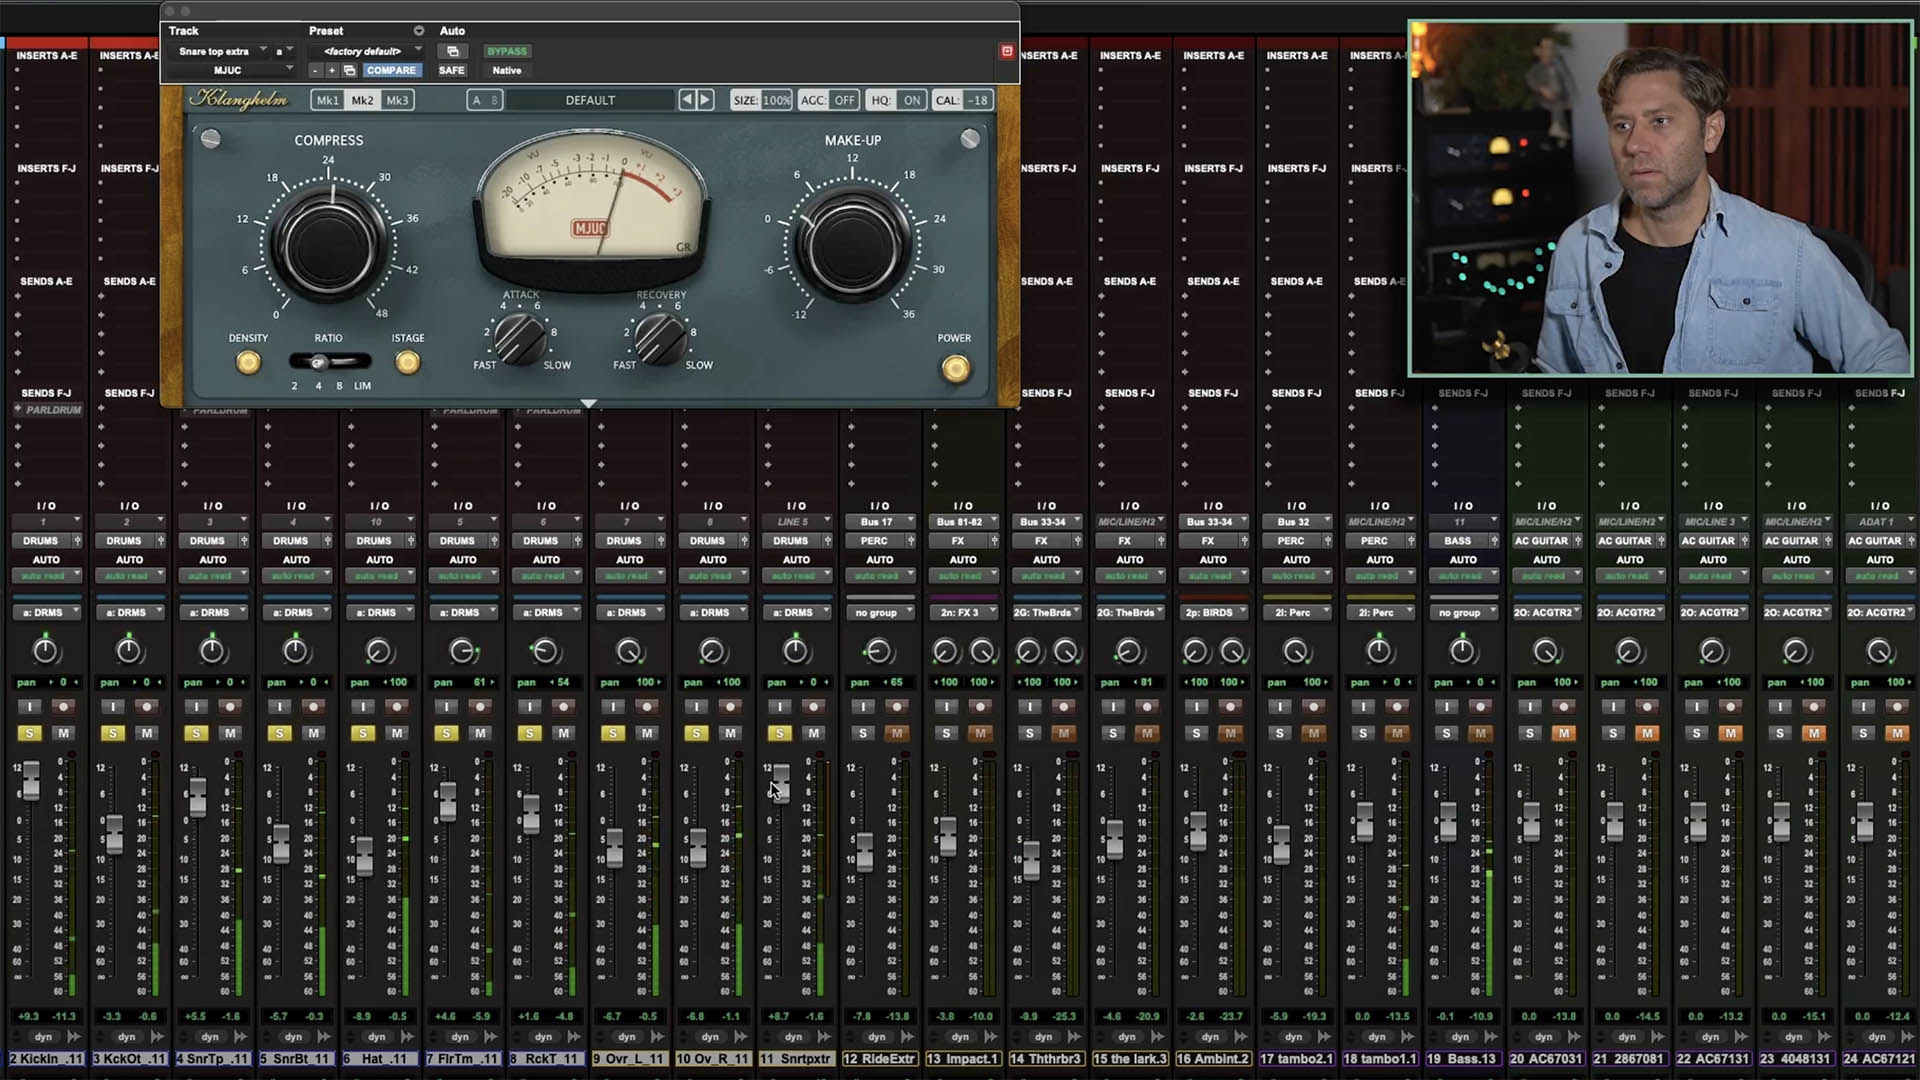Toggle the DENSITY button on MJUC

coord(248,362)
